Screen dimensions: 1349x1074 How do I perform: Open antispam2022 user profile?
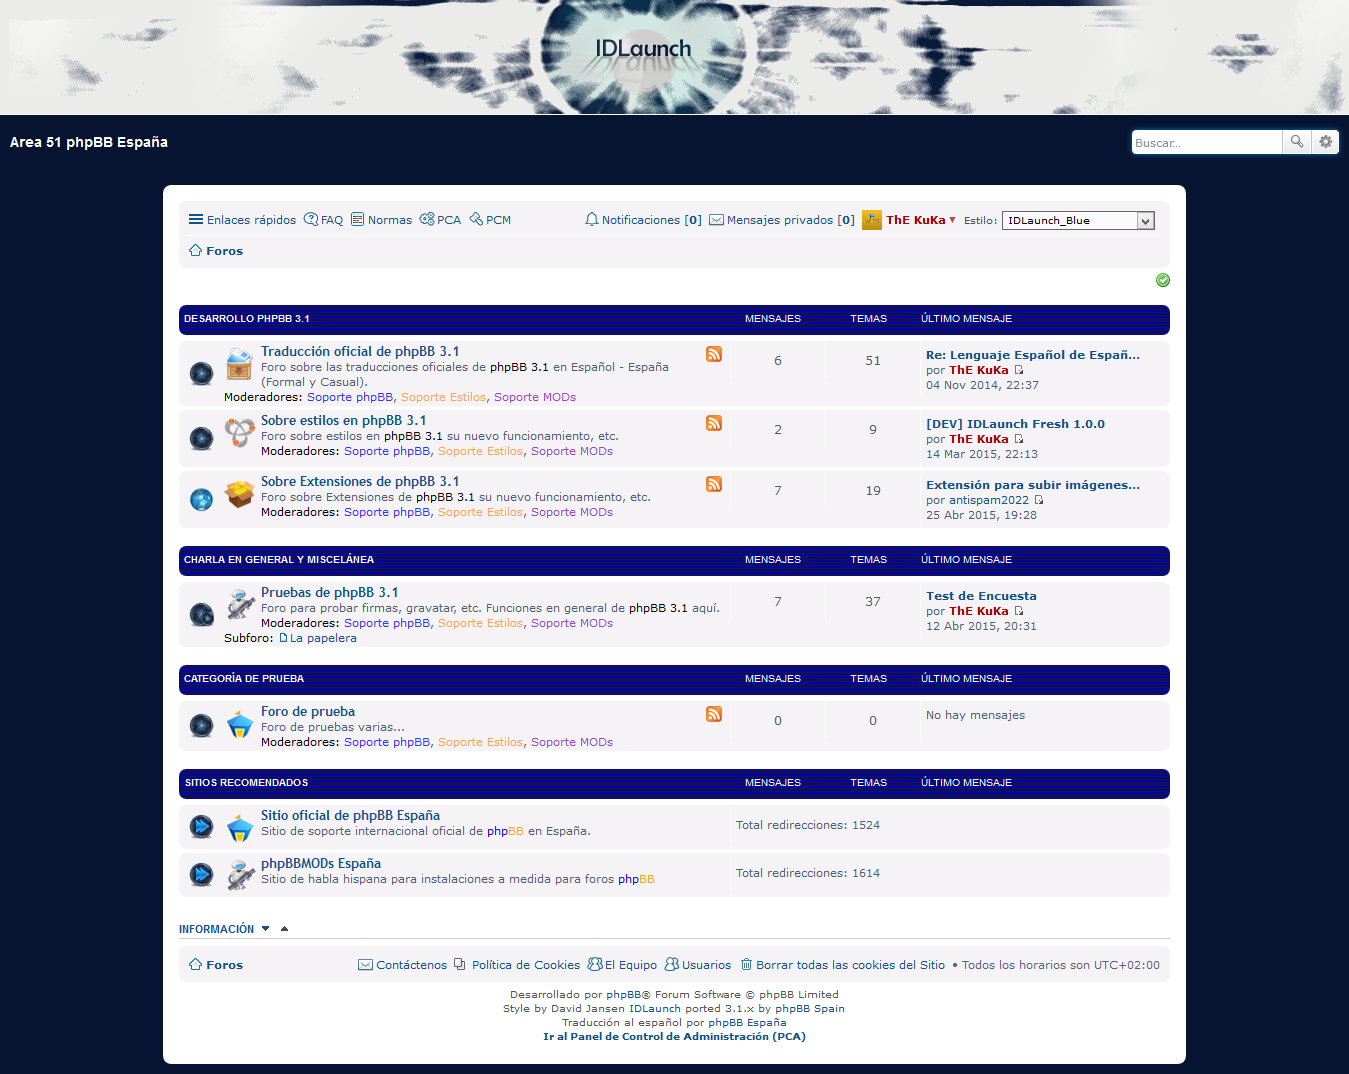pyautogui.click(x=989, y=500)
